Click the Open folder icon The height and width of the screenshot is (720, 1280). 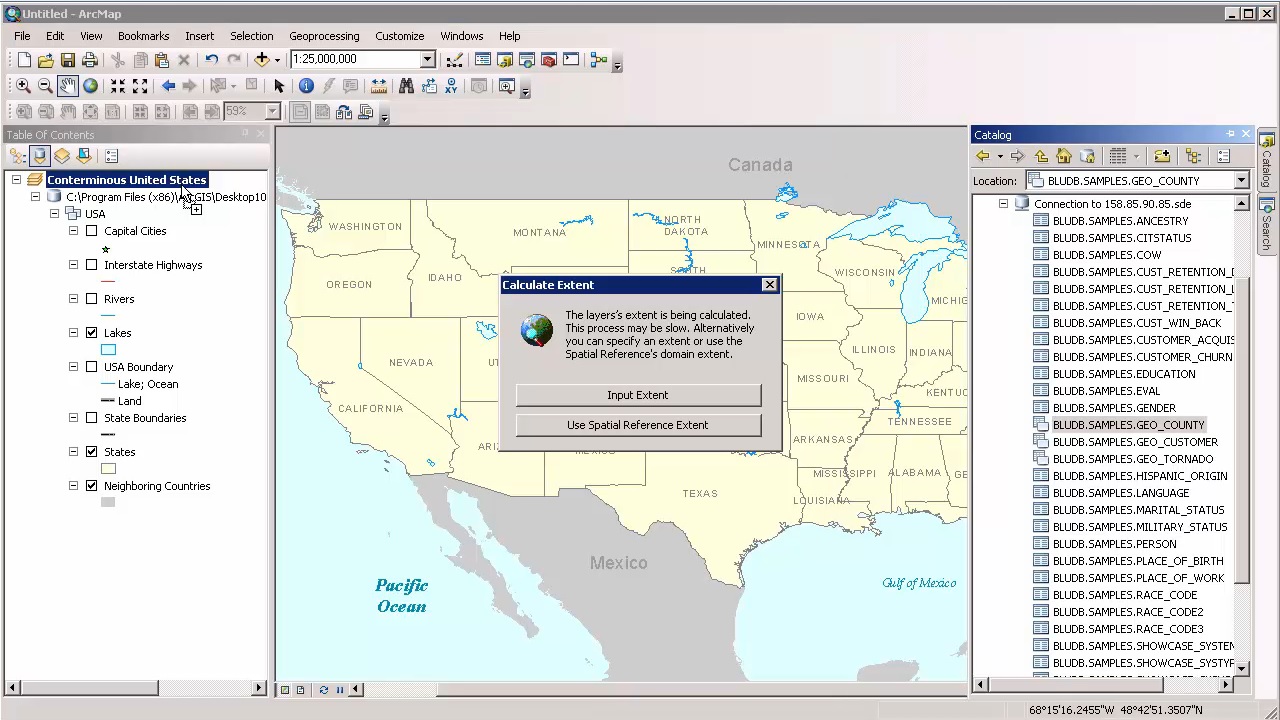click(x=46, y=60)
